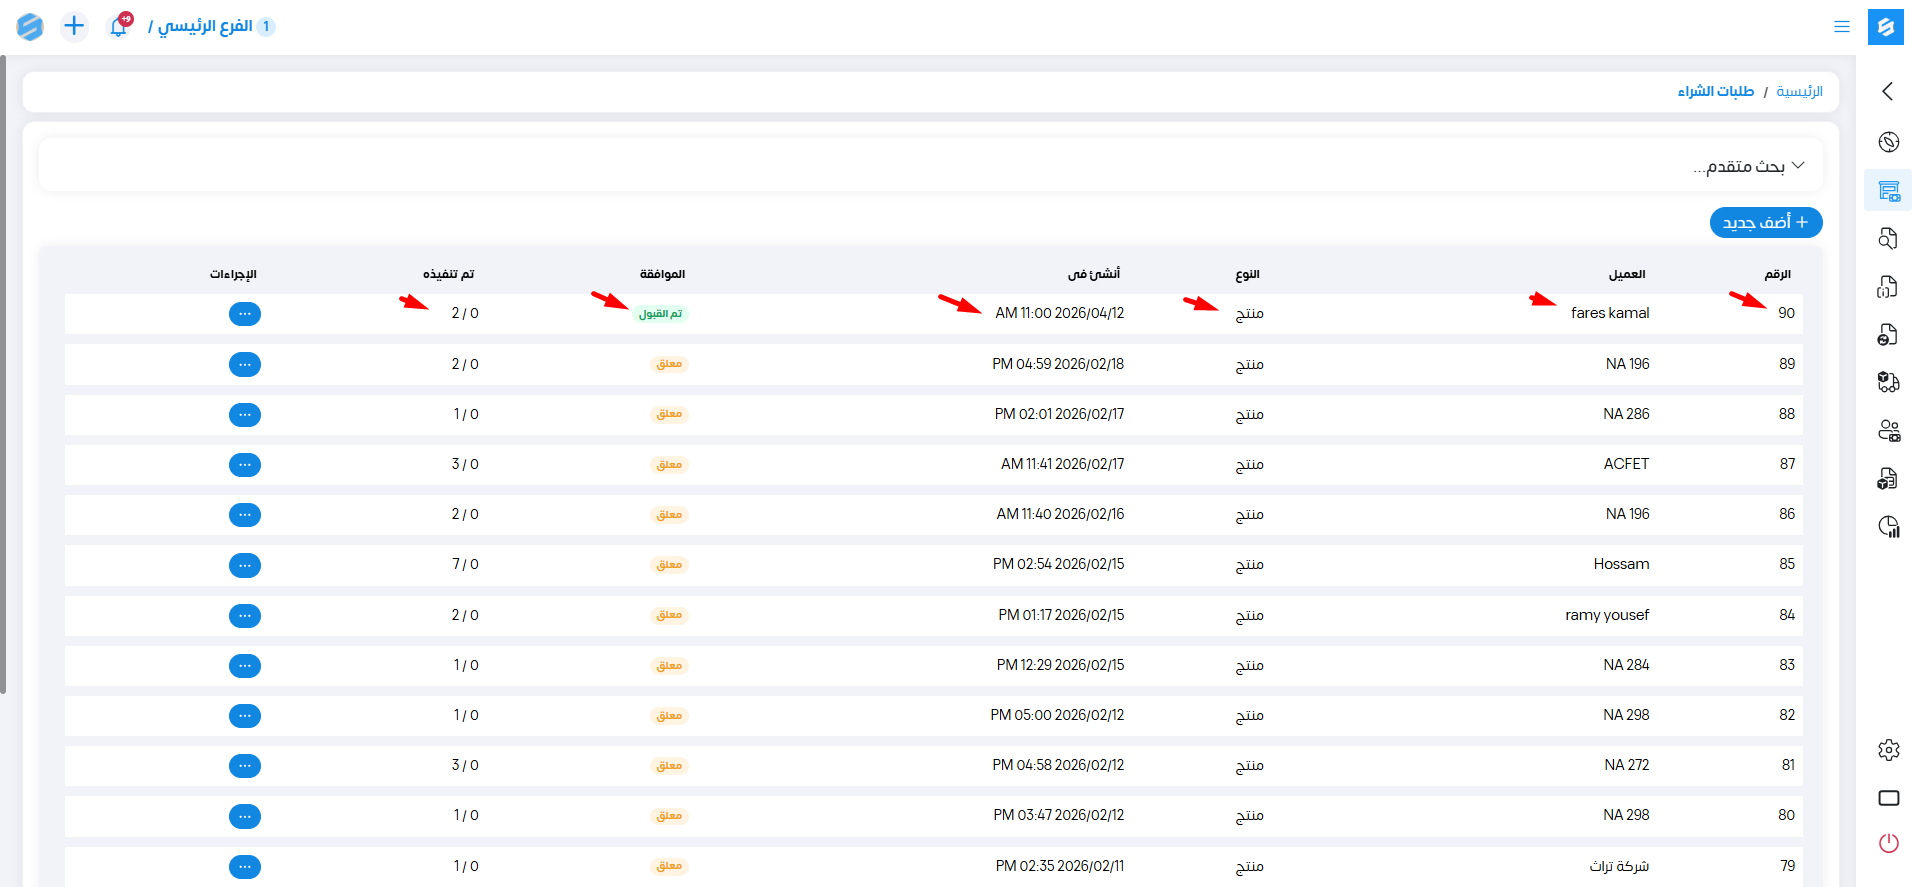Click the dashboard compass icon in sidebar
The image size is (1919, 887).
coord(1888,142)
